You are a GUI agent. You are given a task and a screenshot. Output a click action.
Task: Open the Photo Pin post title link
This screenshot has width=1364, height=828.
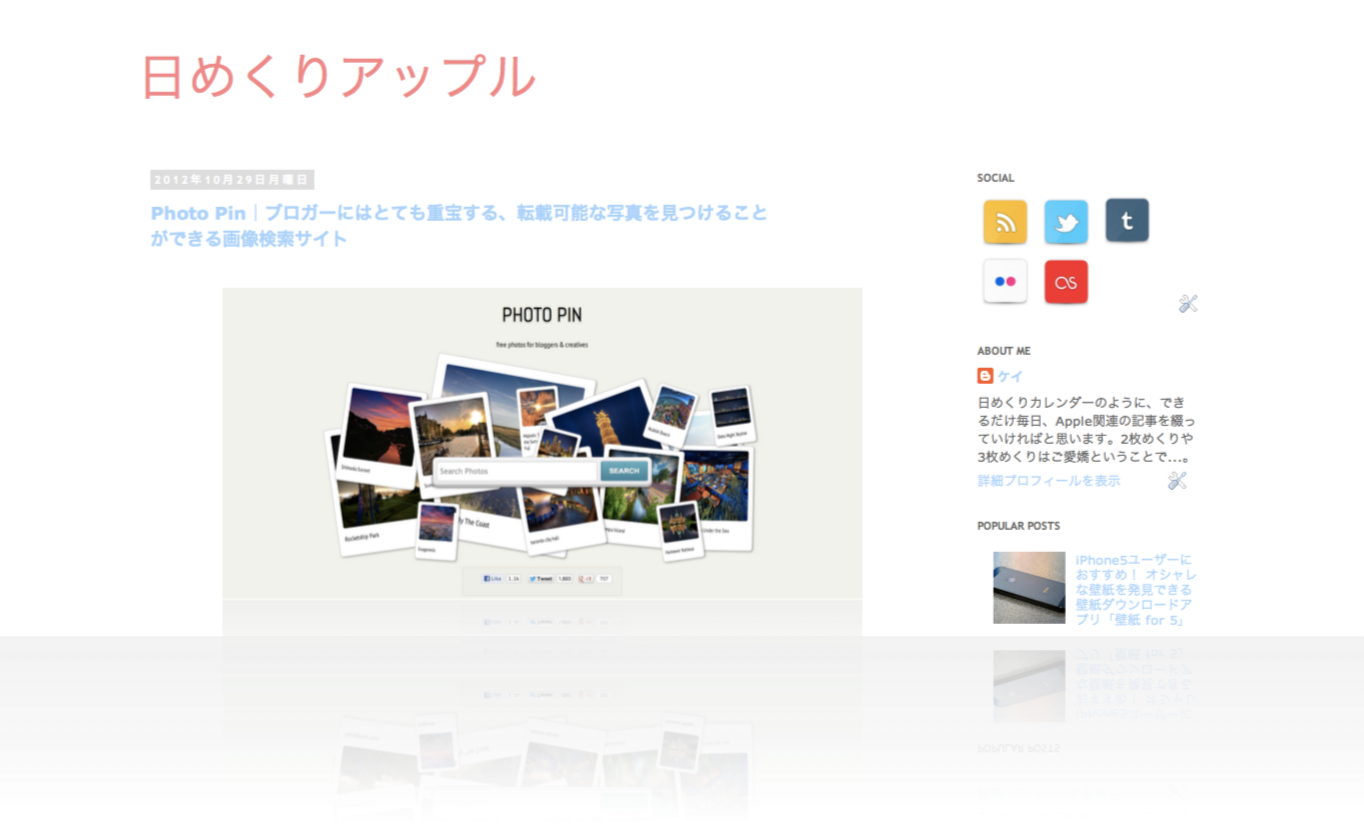(459, 226)
